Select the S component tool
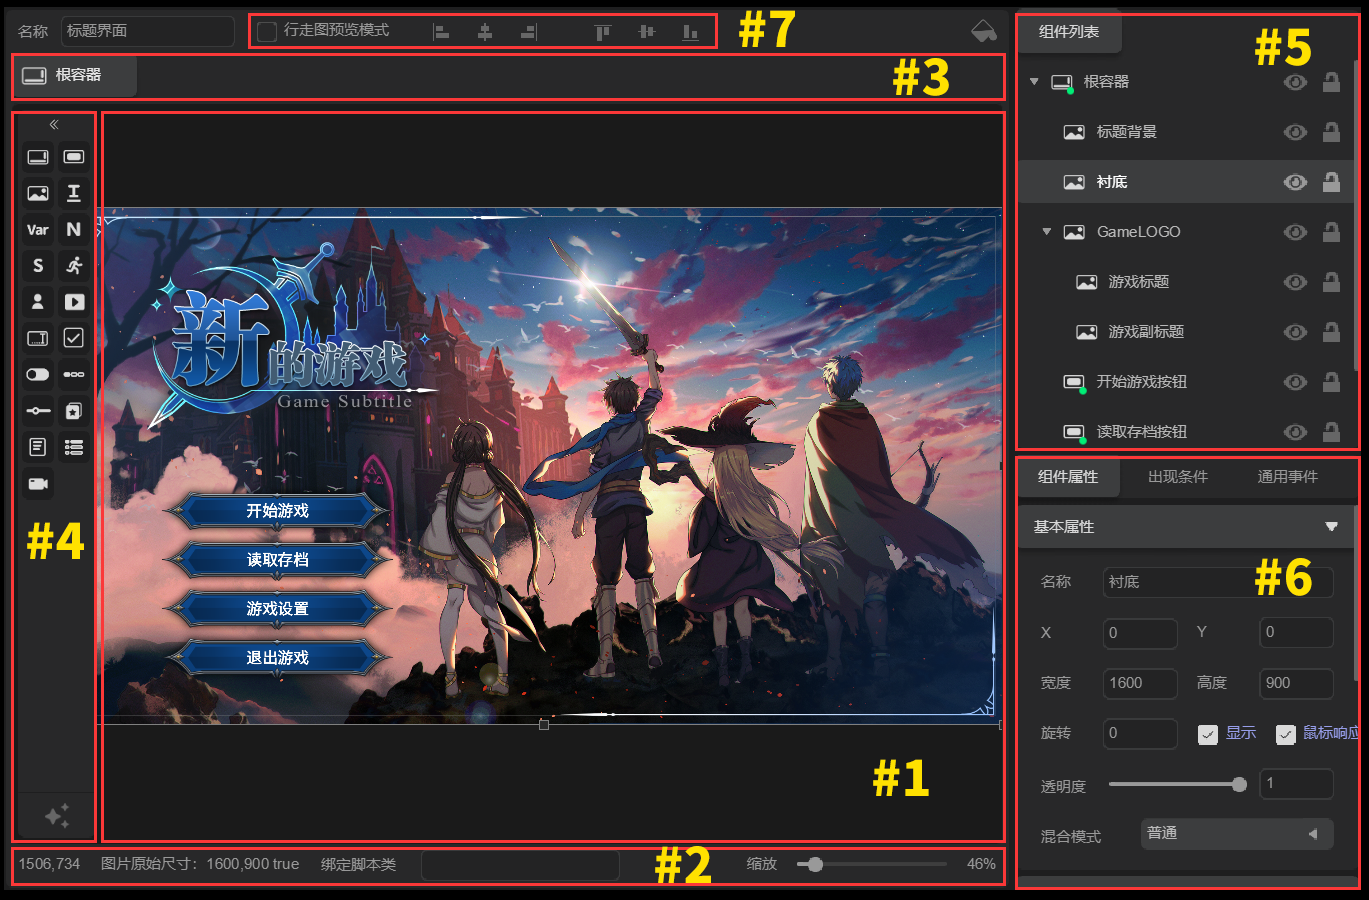1369x900 pixels. point(38,265)
